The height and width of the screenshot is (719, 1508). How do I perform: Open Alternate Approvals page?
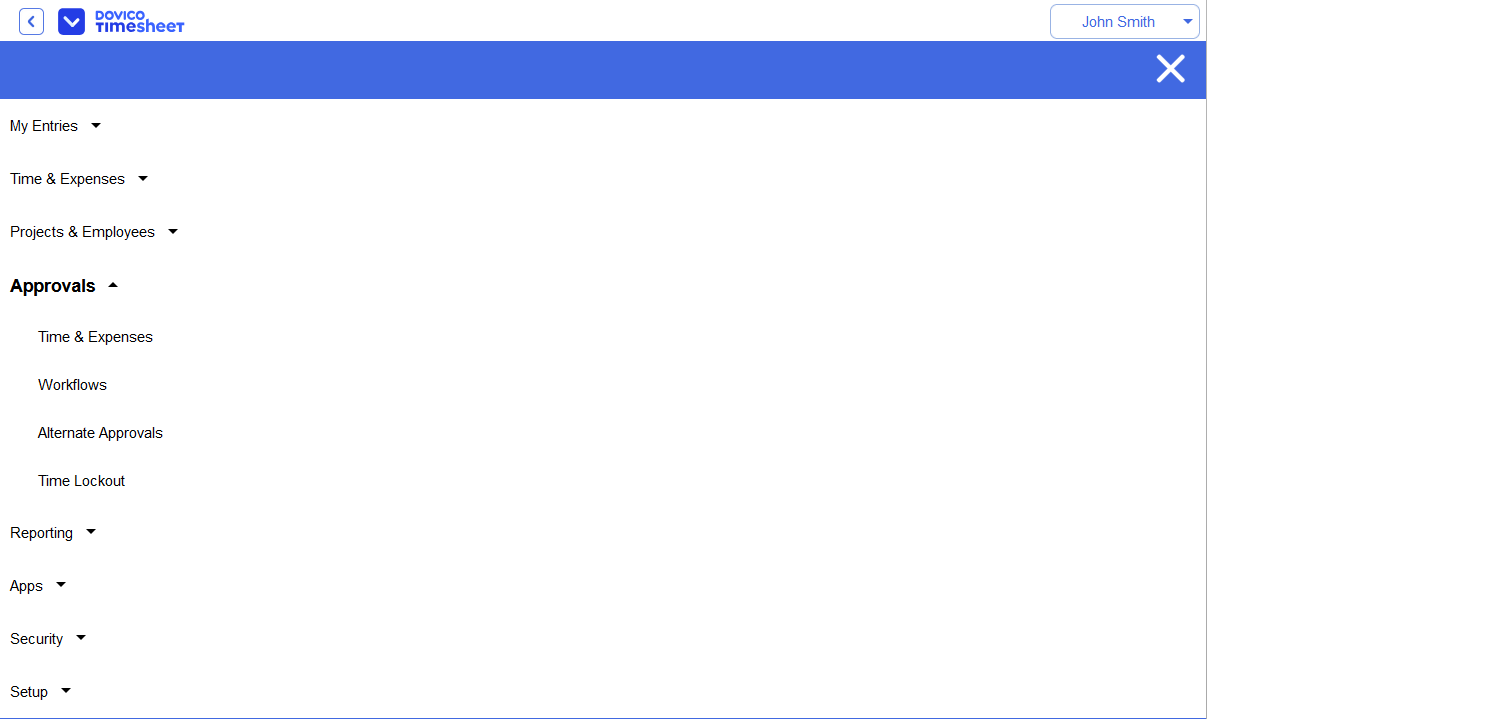(100, 433)
